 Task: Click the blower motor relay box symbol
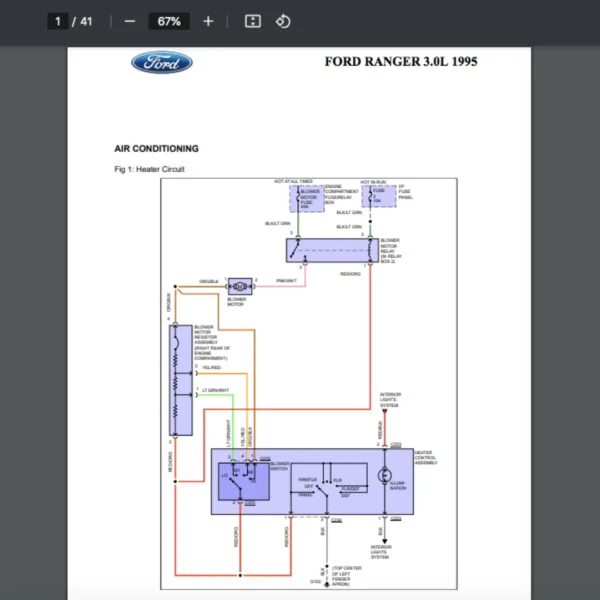point(332,250)
